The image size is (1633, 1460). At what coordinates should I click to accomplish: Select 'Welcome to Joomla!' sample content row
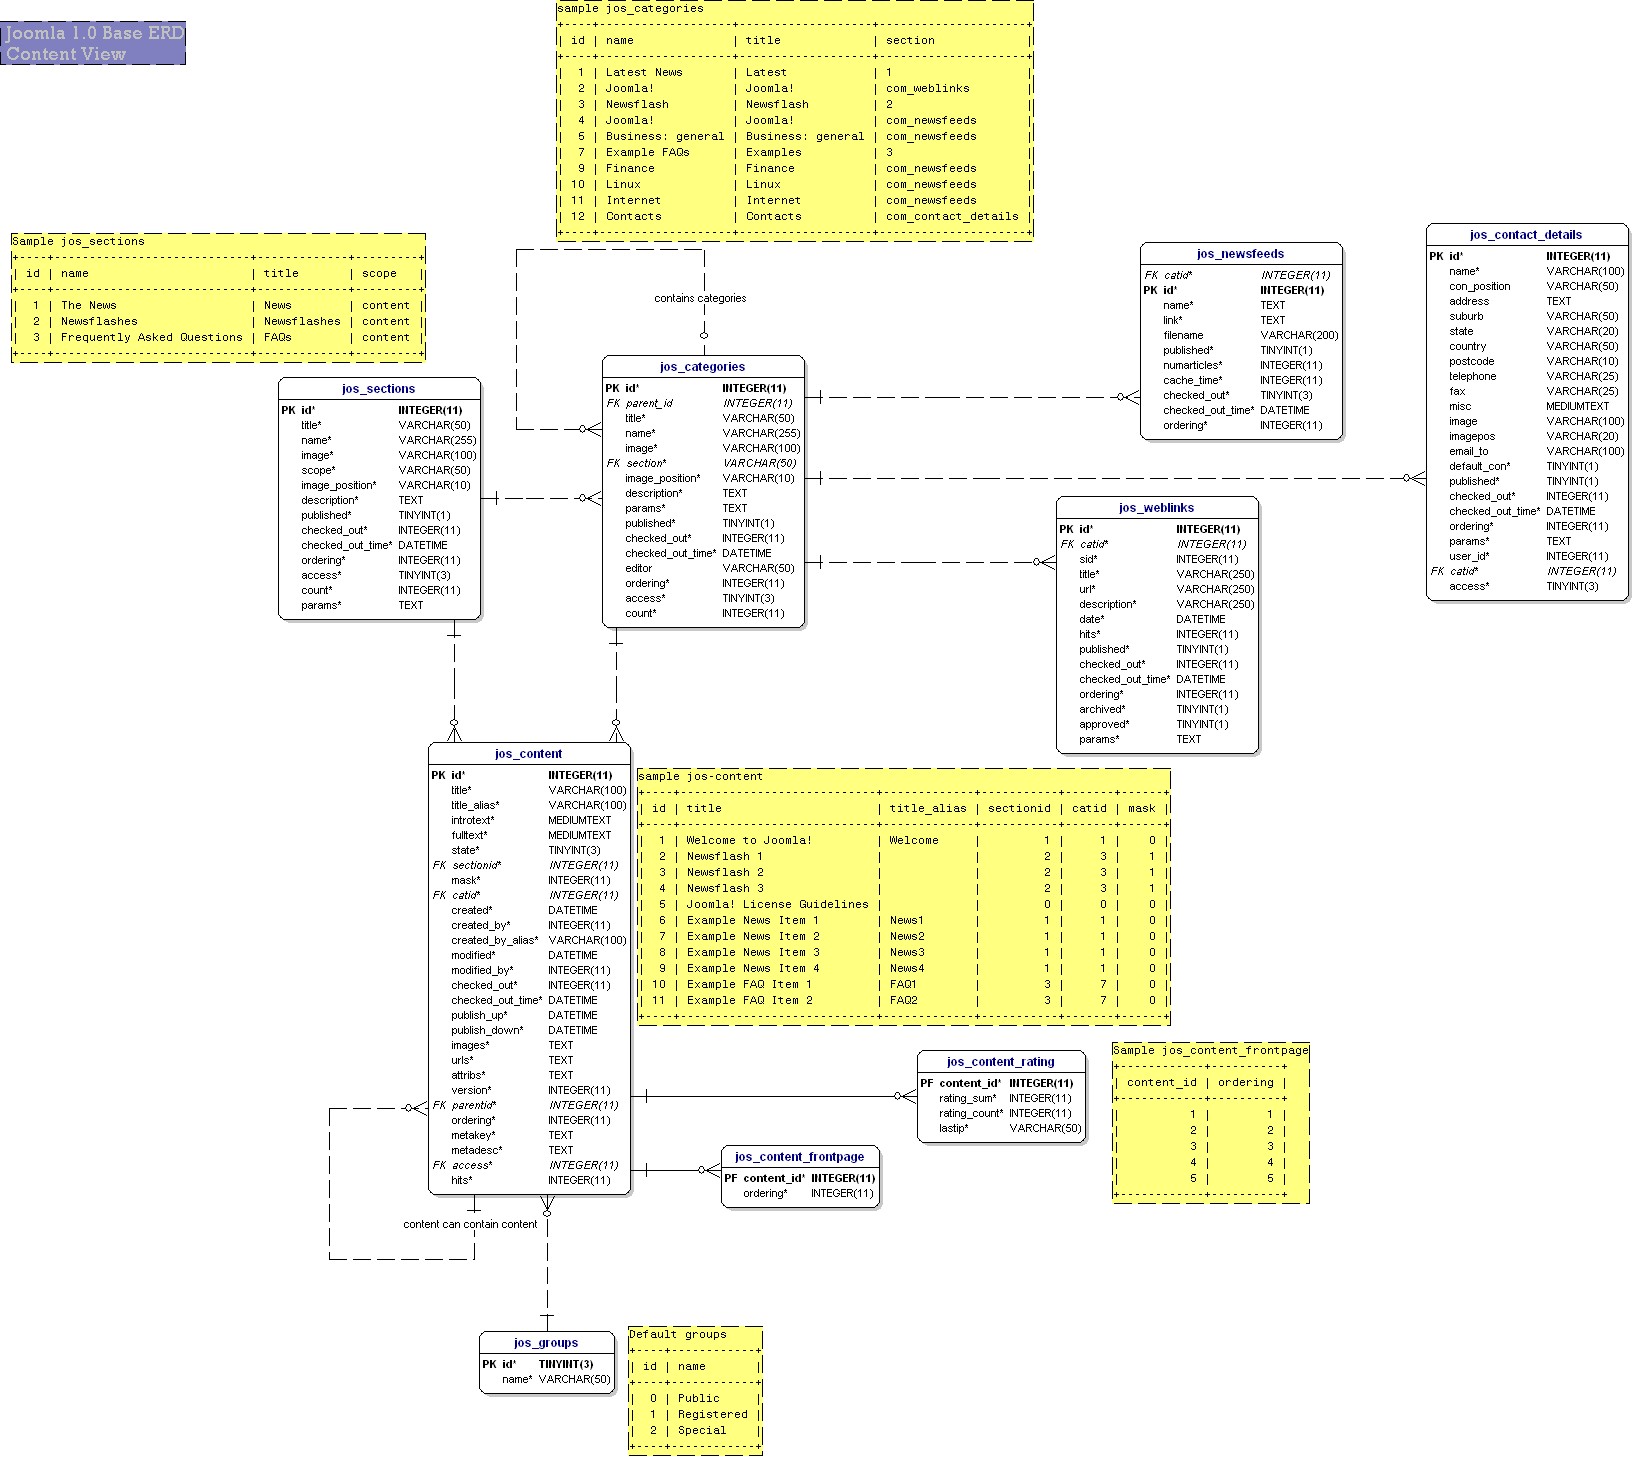click(749, 840)
